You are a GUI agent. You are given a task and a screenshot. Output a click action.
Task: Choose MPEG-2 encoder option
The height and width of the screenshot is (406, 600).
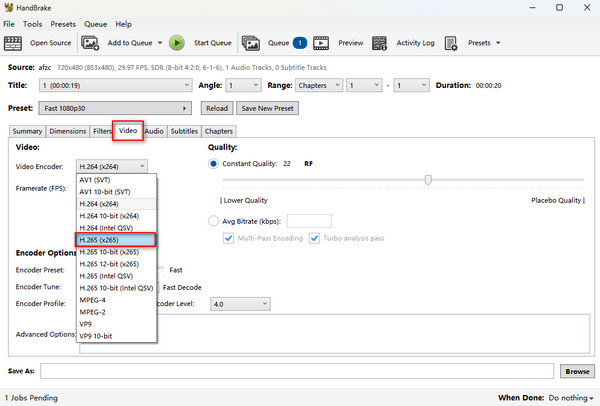click(x=116, y=312)
